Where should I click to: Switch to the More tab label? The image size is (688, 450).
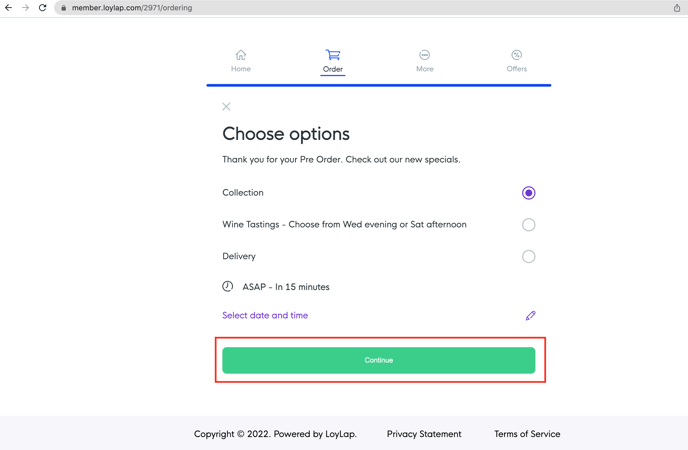(x=425, y=69)
